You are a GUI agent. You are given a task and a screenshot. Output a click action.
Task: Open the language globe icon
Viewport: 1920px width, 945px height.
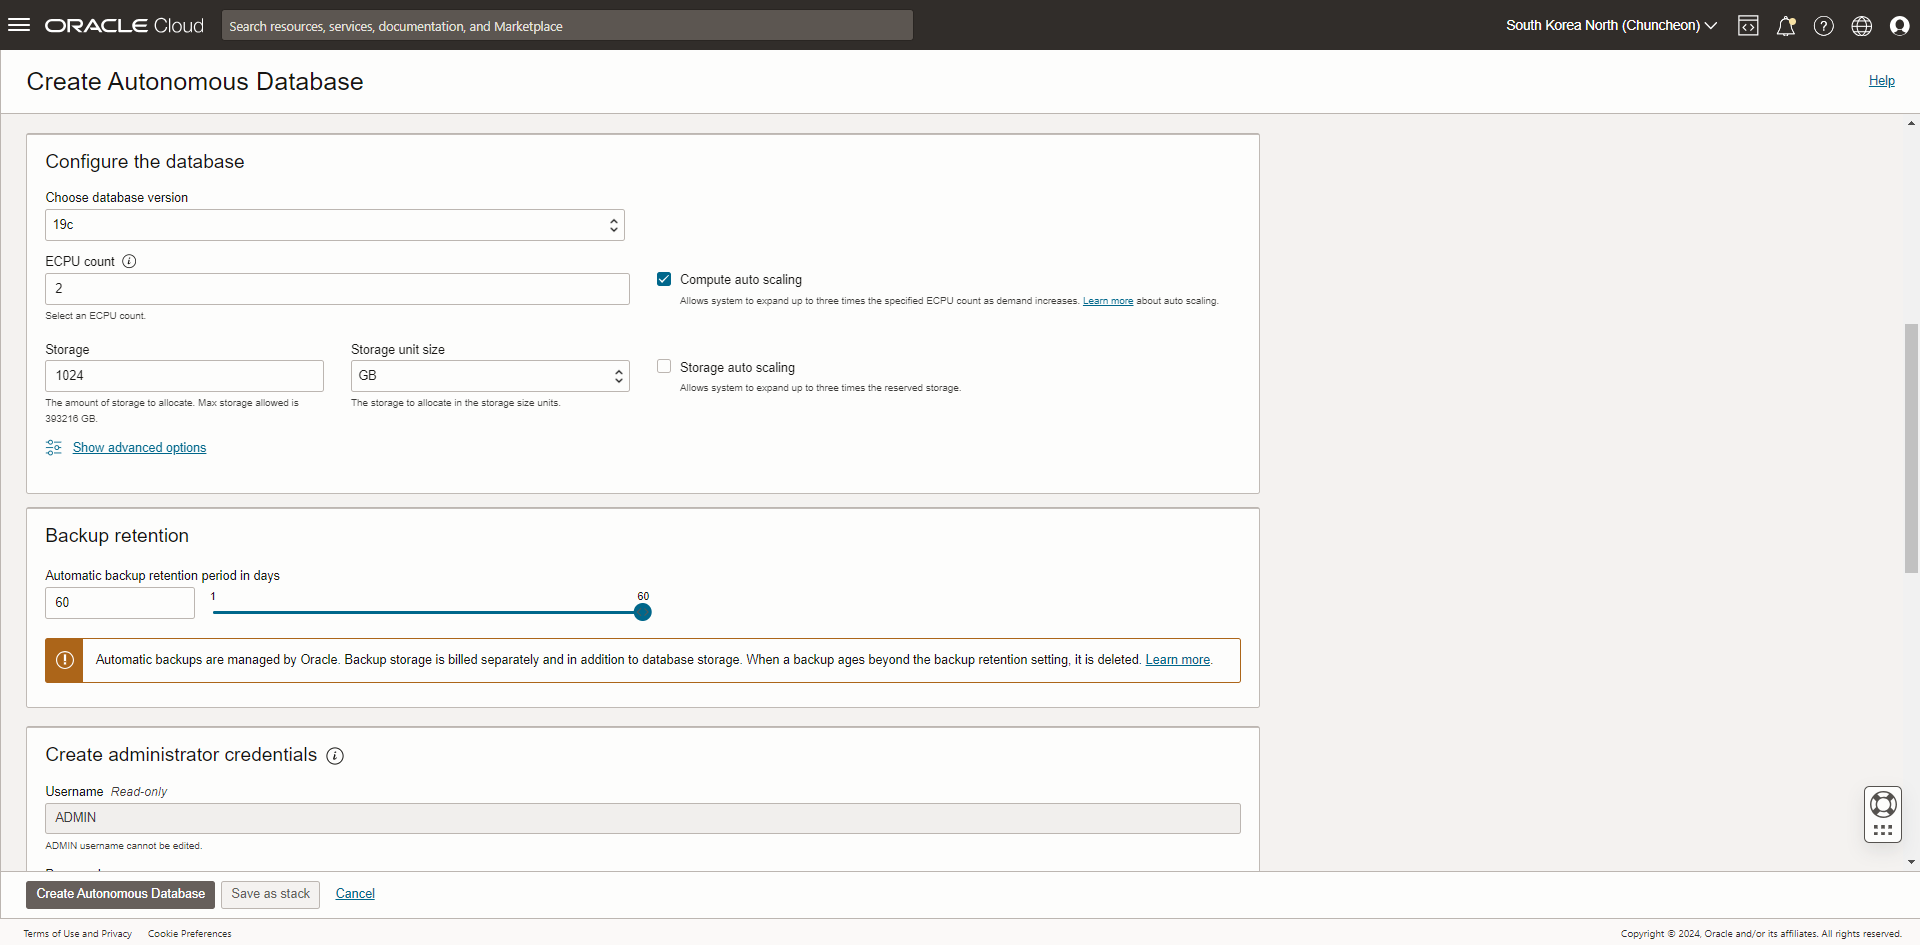click(x=1862, y=26)
